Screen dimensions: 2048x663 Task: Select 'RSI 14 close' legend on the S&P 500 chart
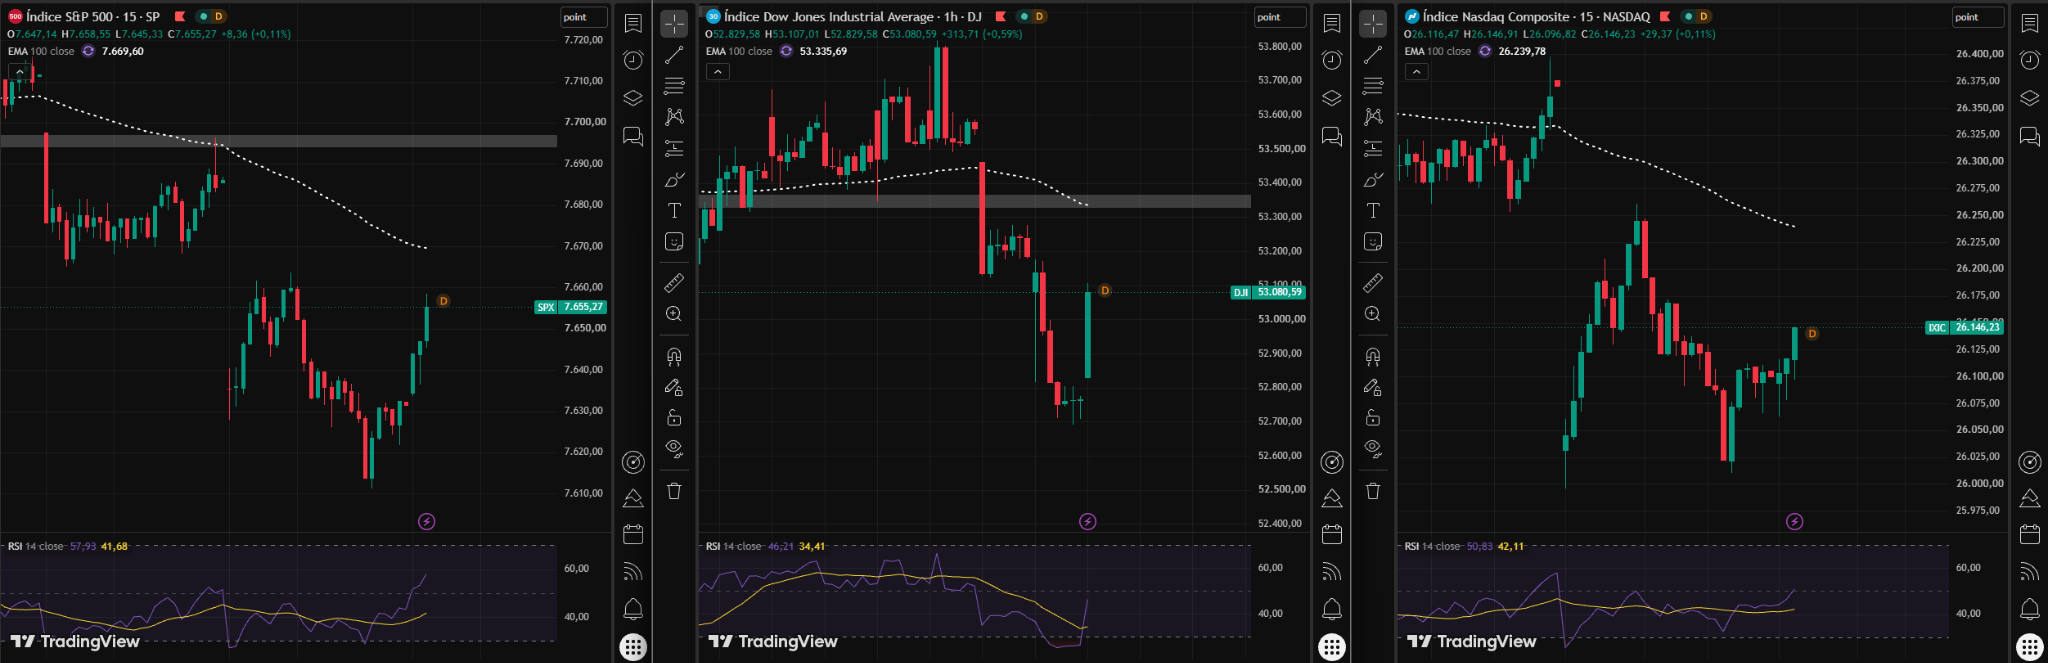36,546
